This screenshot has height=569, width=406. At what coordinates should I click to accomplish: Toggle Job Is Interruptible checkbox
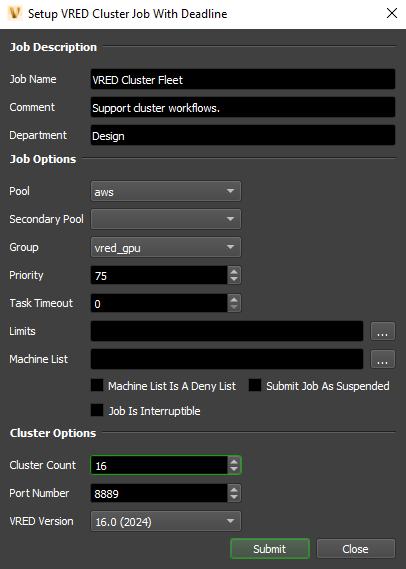point(97,410)
